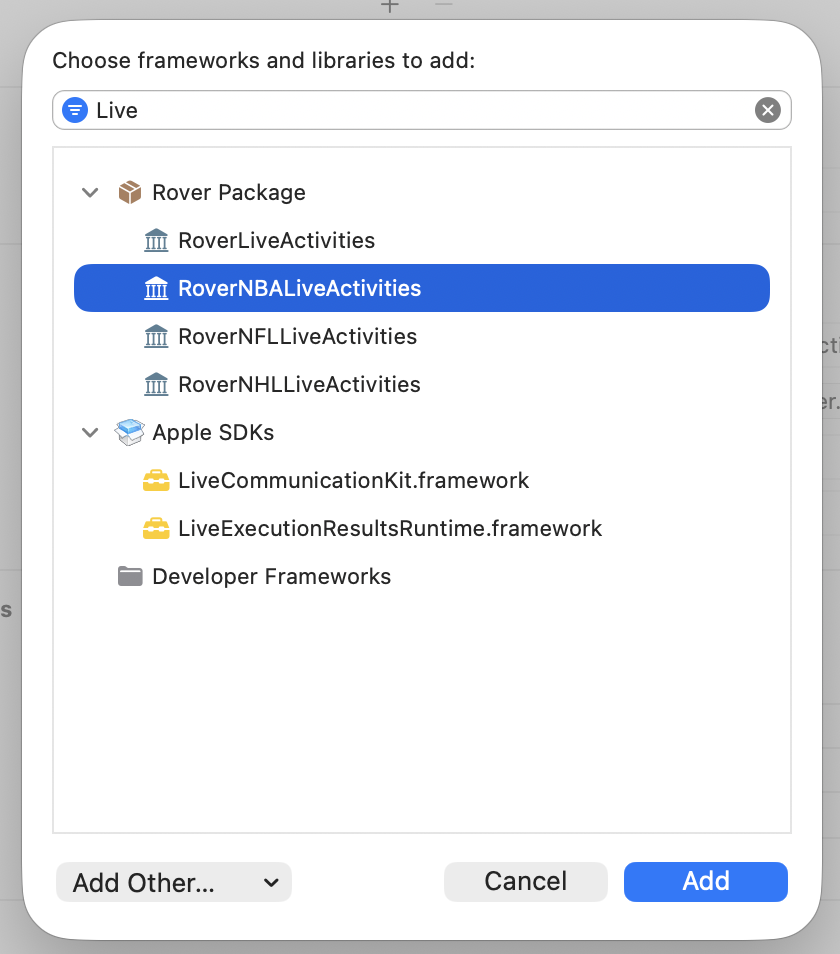840x954 pixels.
Task: Click the Apple SDKs stacked-layers icon
Action: [128, 432]
